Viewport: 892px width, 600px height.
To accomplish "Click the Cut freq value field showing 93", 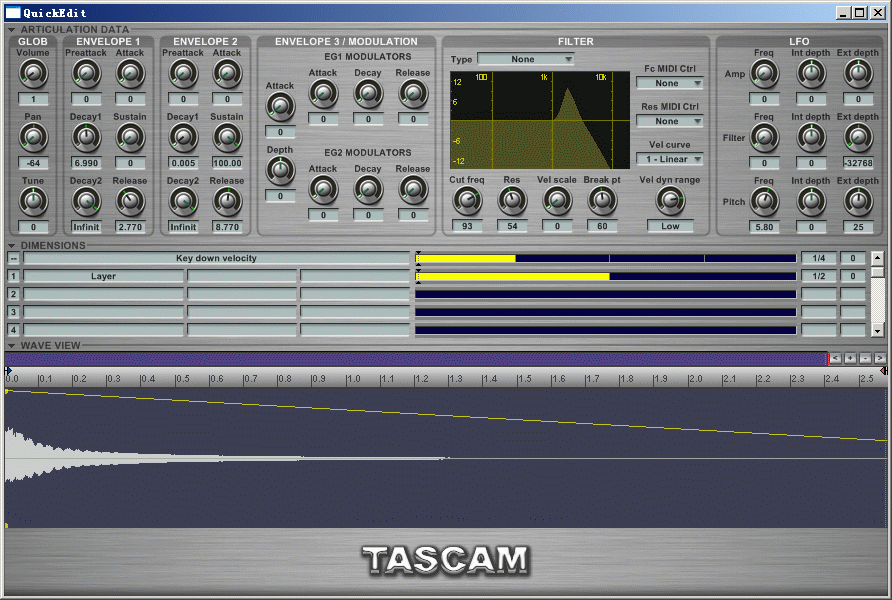I will point(467,226).
